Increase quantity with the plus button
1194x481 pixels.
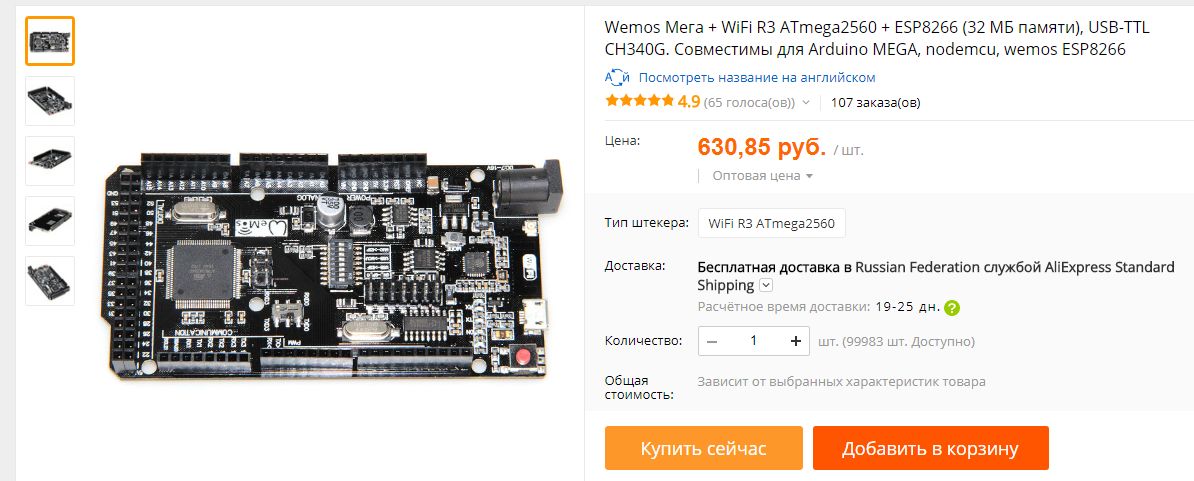pyautogui.click(x=796, y=341)
